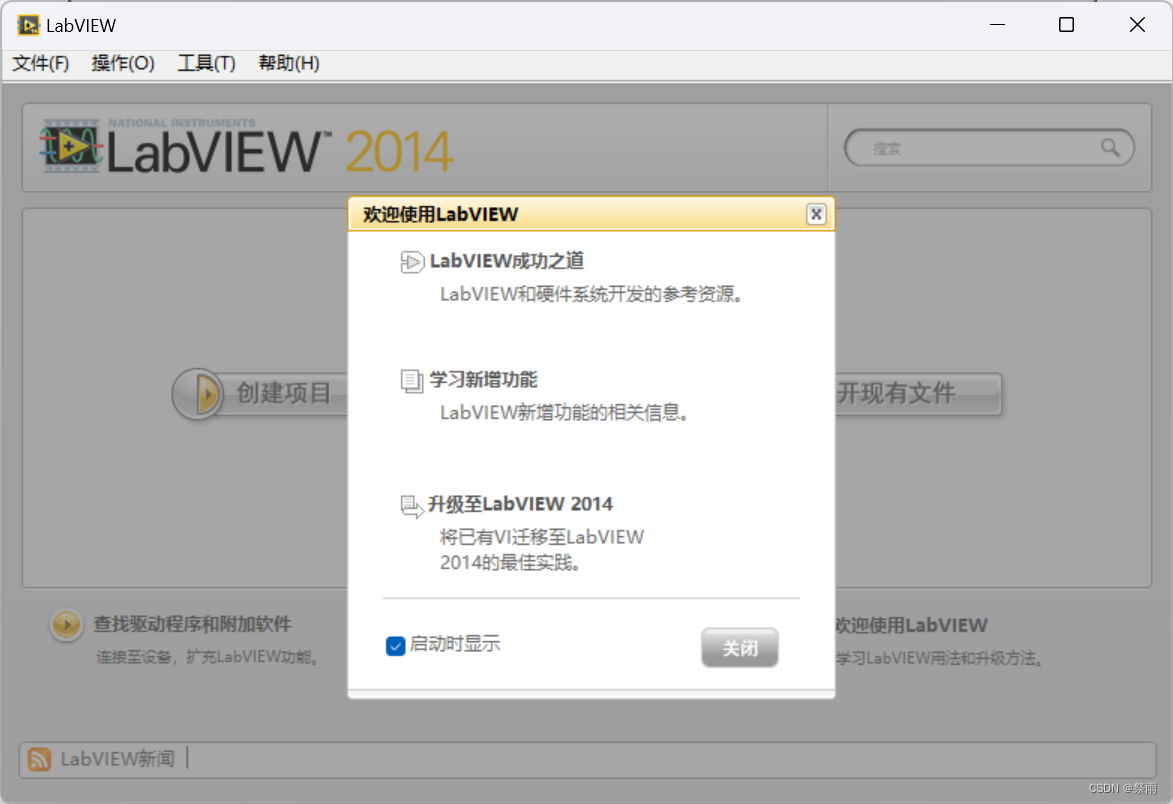Open the 帮助(H) menu

(288, 63)
